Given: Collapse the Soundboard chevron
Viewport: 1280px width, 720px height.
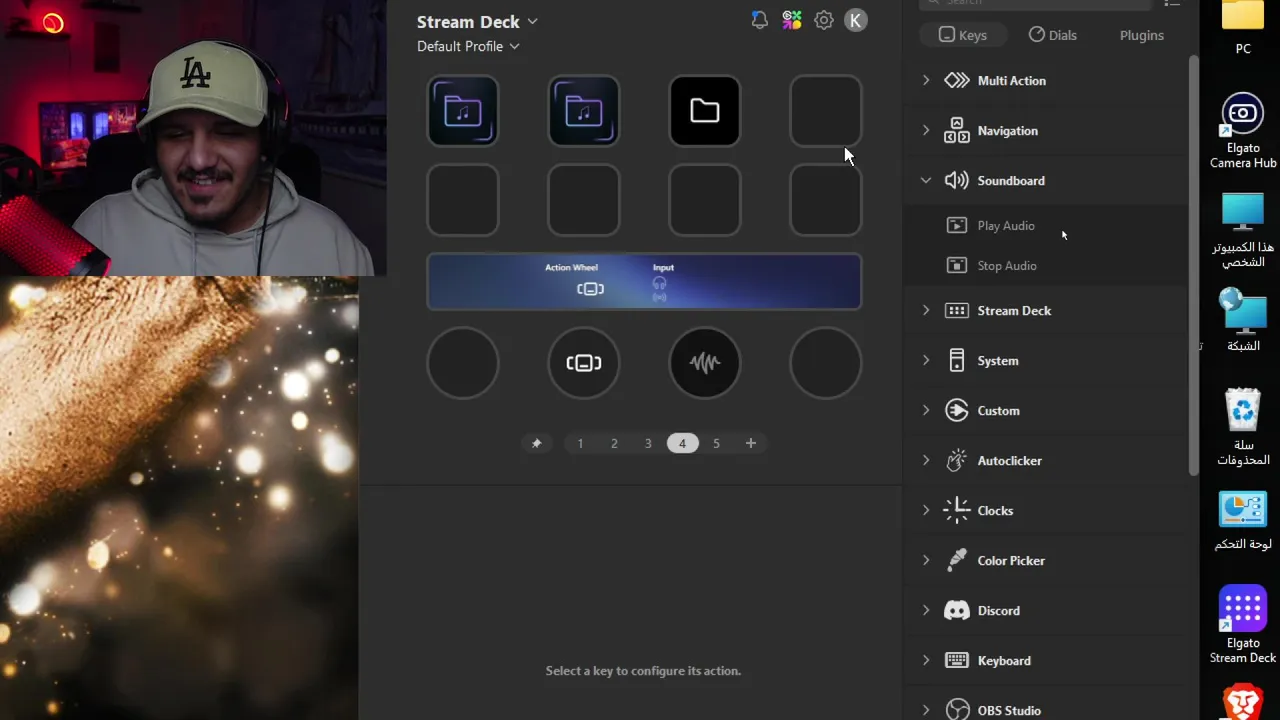Looking at the screenshot, I should click(926, 181).
